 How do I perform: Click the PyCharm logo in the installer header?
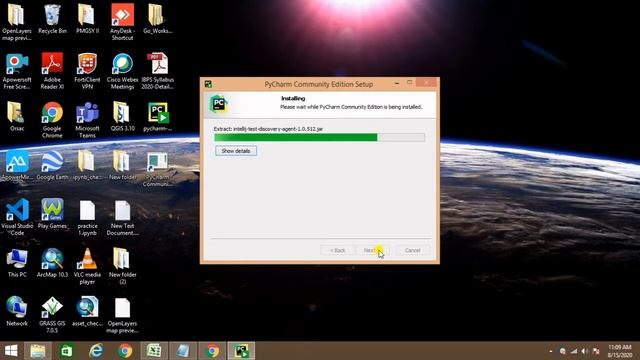218,104
